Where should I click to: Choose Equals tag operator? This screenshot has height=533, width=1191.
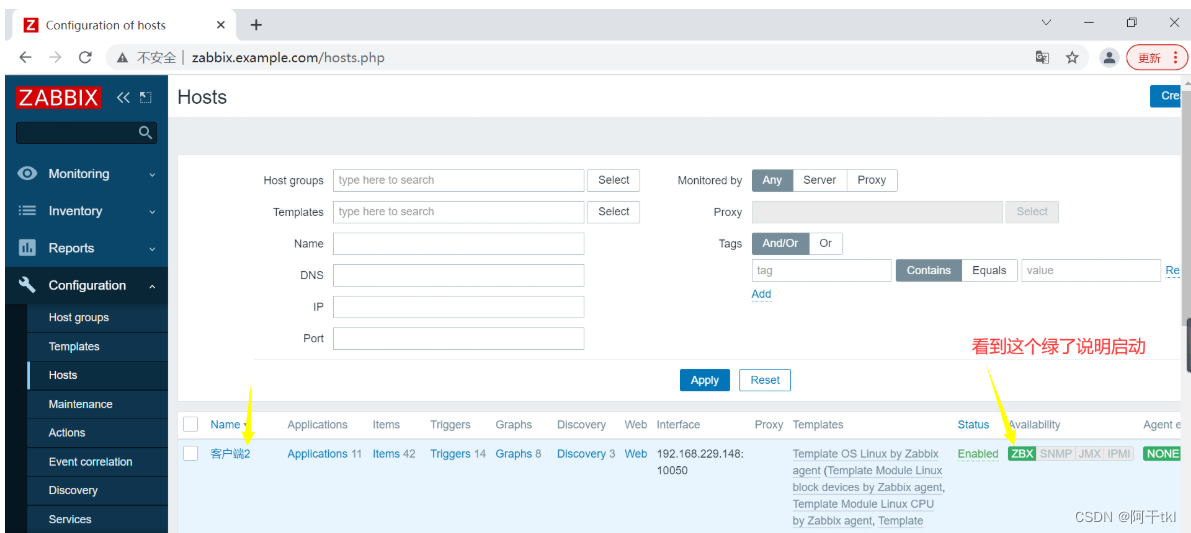989,270
